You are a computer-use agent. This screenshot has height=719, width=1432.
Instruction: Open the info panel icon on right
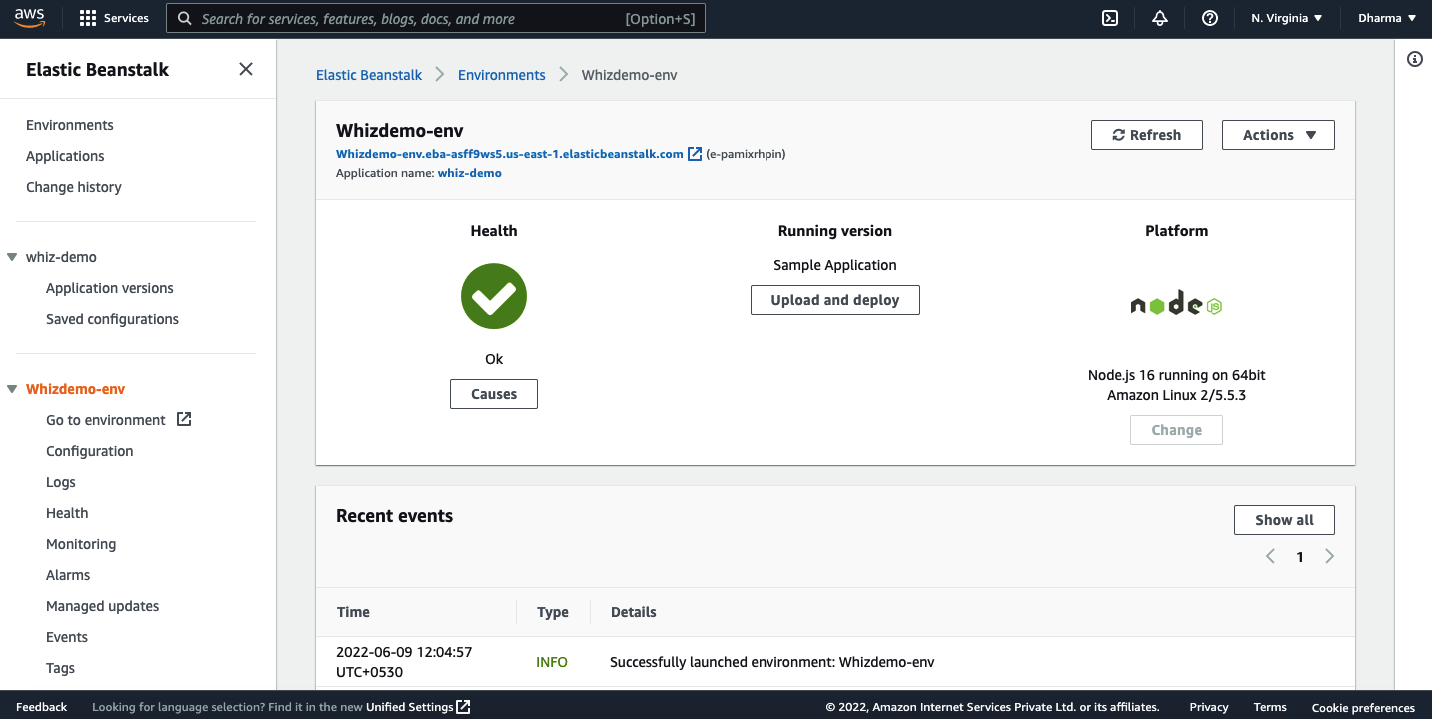1415,59
